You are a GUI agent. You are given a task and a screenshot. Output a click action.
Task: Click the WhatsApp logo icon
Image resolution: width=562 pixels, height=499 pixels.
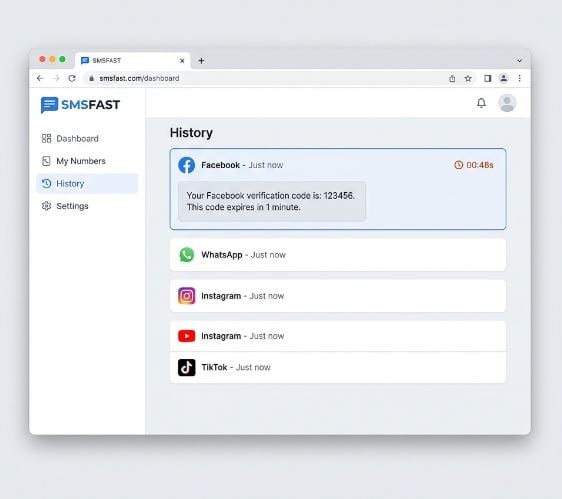(186, 255)
